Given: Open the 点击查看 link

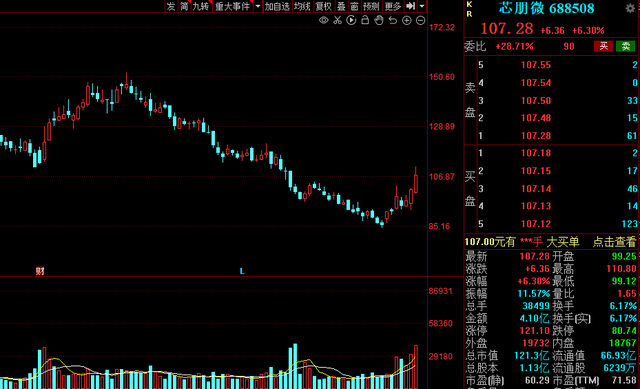Looking at the screenshot, I should coord(614,242).
